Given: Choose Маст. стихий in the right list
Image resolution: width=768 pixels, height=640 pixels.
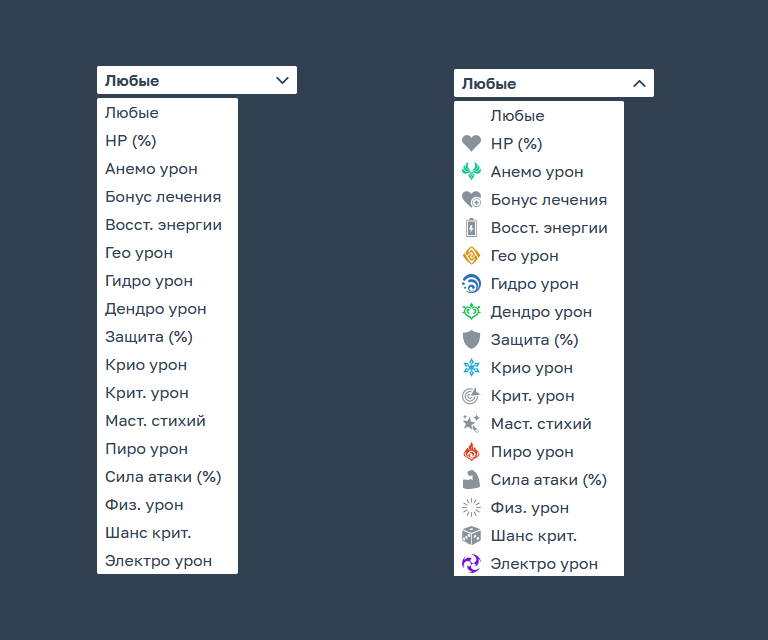Looking at the screenshot, I should pos(539,424).
